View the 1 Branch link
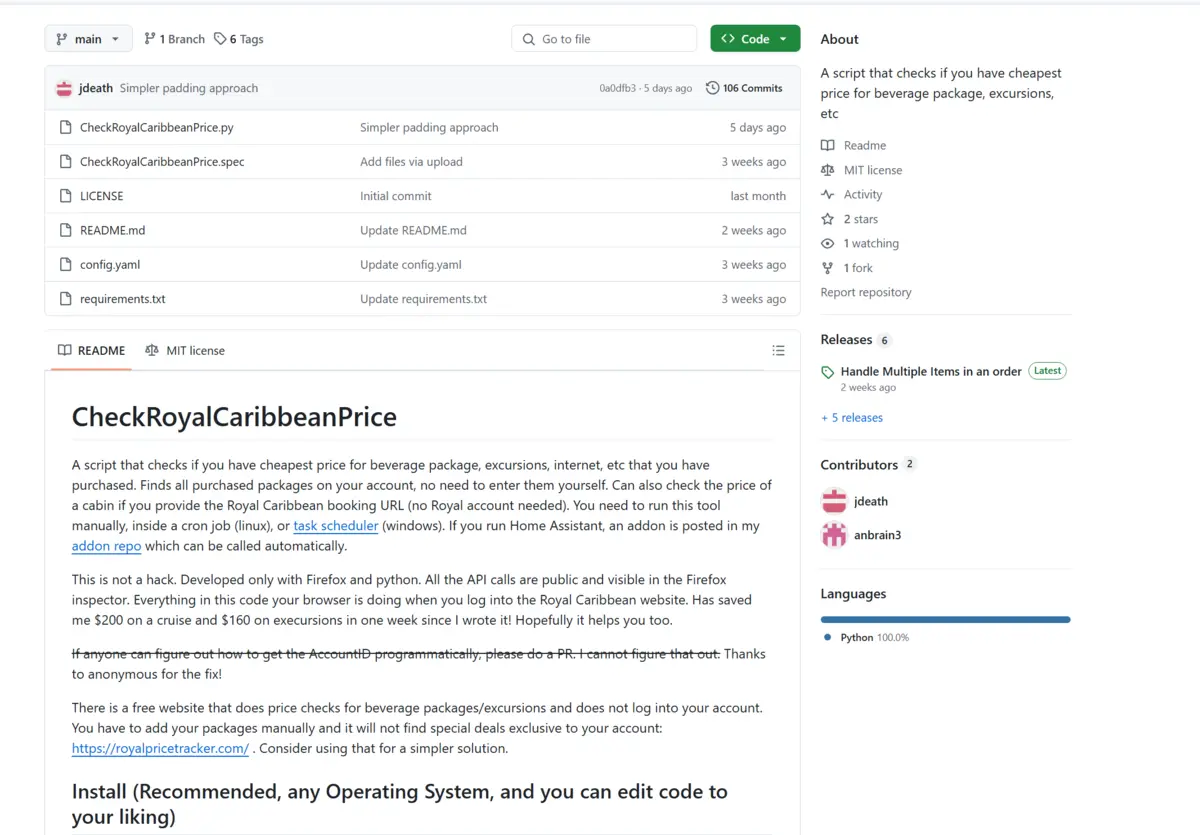1200x835 pixels. click(174, 39)
